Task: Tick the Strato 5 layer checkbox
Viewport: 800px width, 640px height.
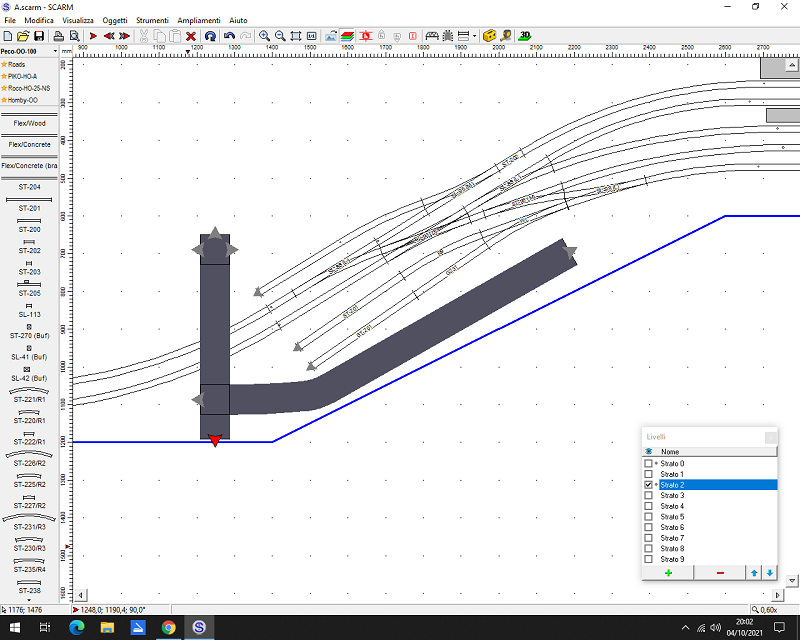Action: [648, 516]
